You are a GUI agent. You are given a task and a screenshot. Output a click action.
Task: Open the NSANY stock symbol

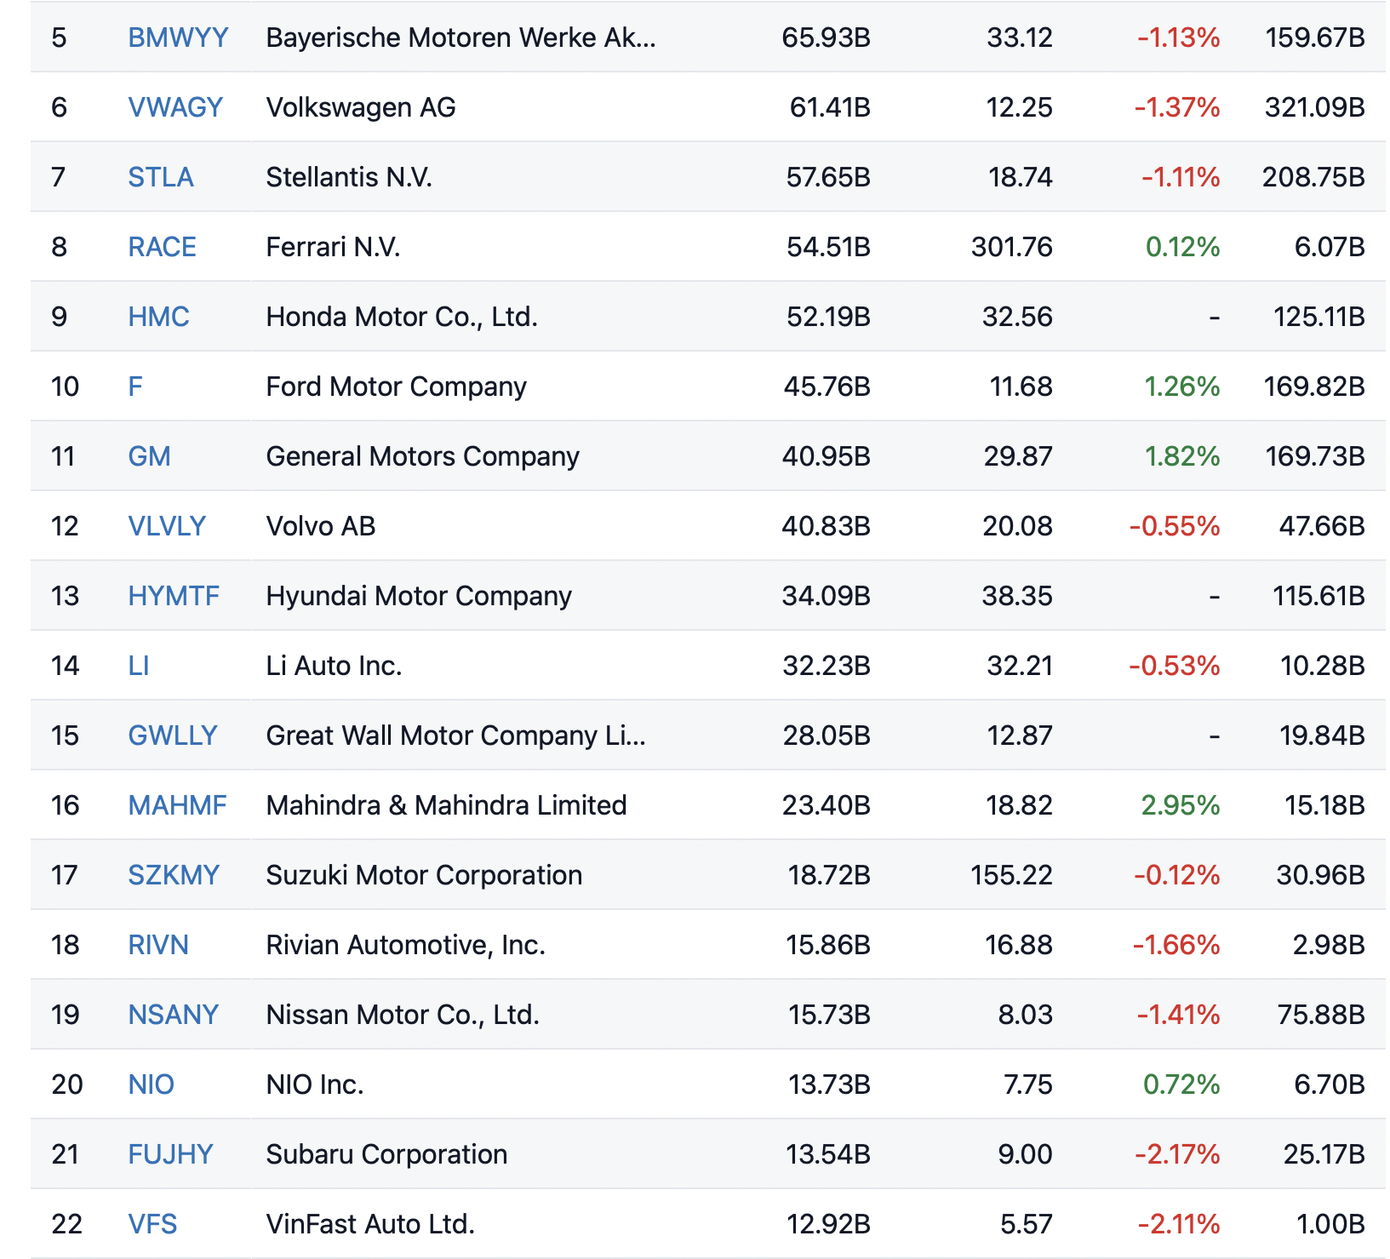[173, 1015]
